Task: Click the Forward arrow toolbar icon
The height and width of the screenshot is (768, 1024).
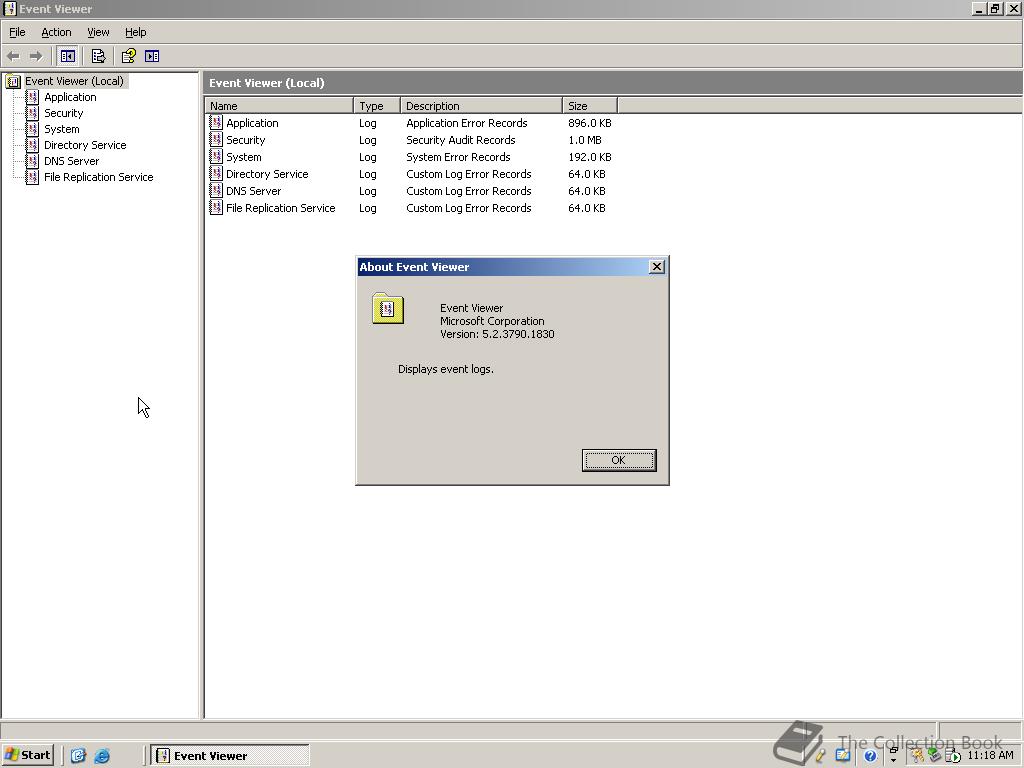Action: coord(36,56)
